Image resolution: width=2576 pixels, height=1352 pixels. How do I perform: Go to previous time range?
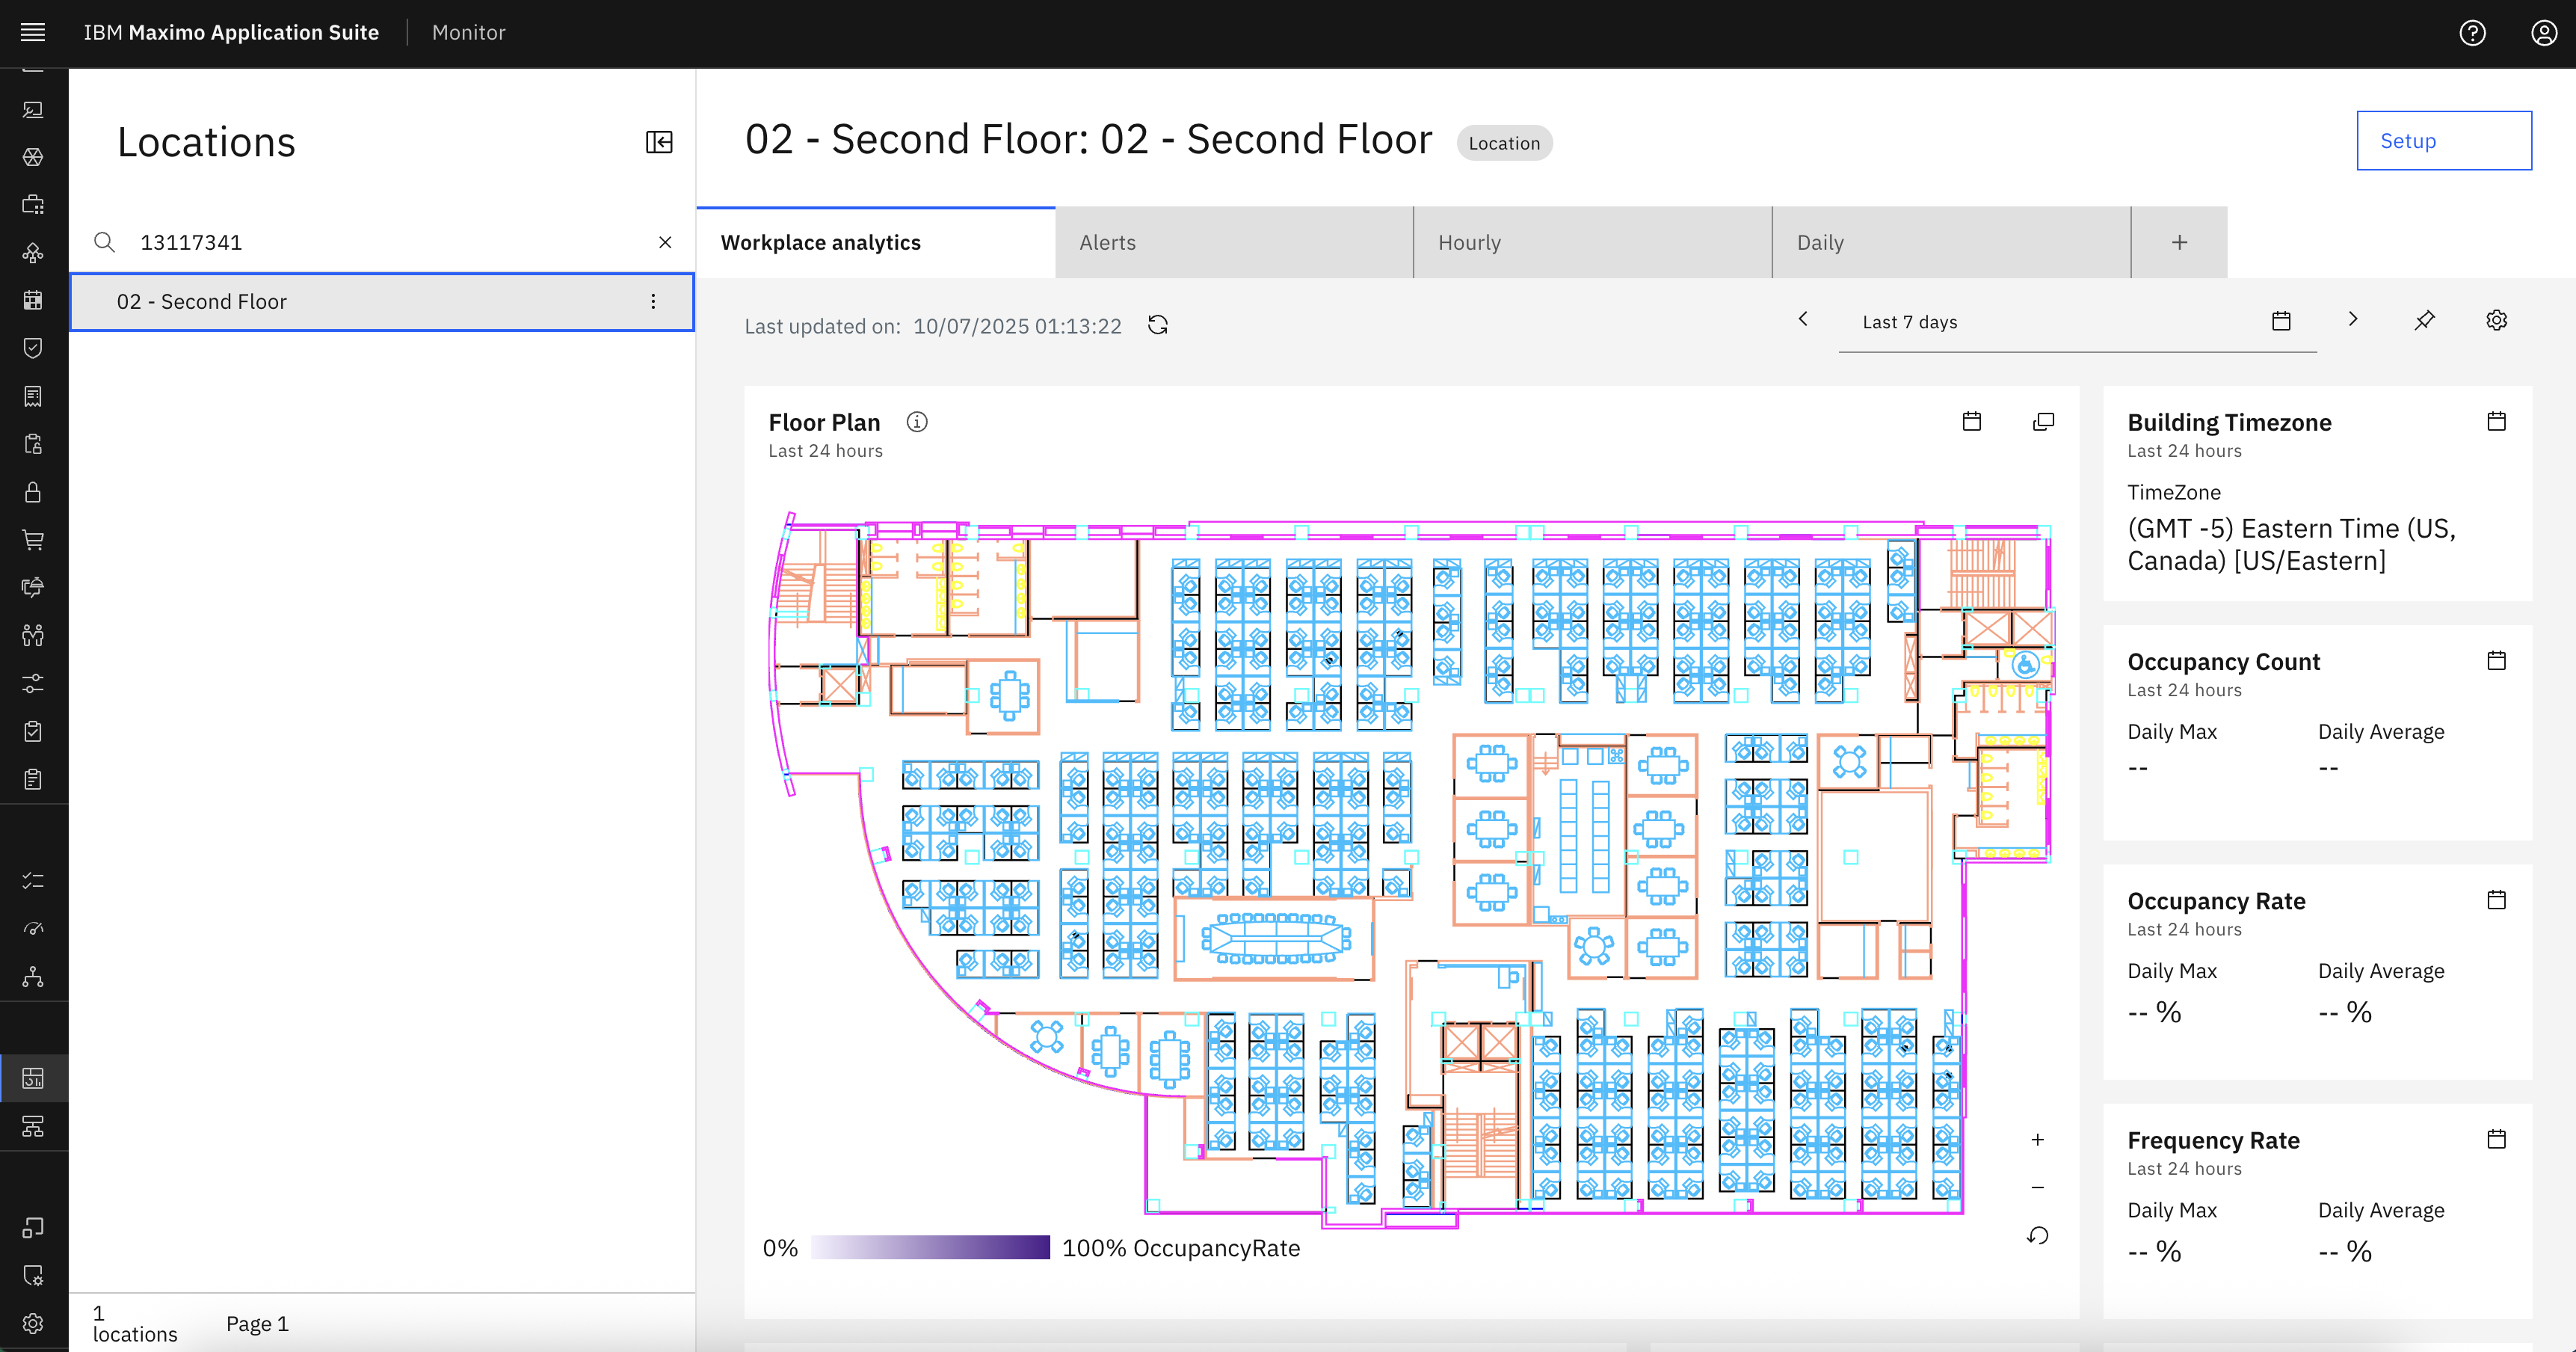coord(1803,319)
